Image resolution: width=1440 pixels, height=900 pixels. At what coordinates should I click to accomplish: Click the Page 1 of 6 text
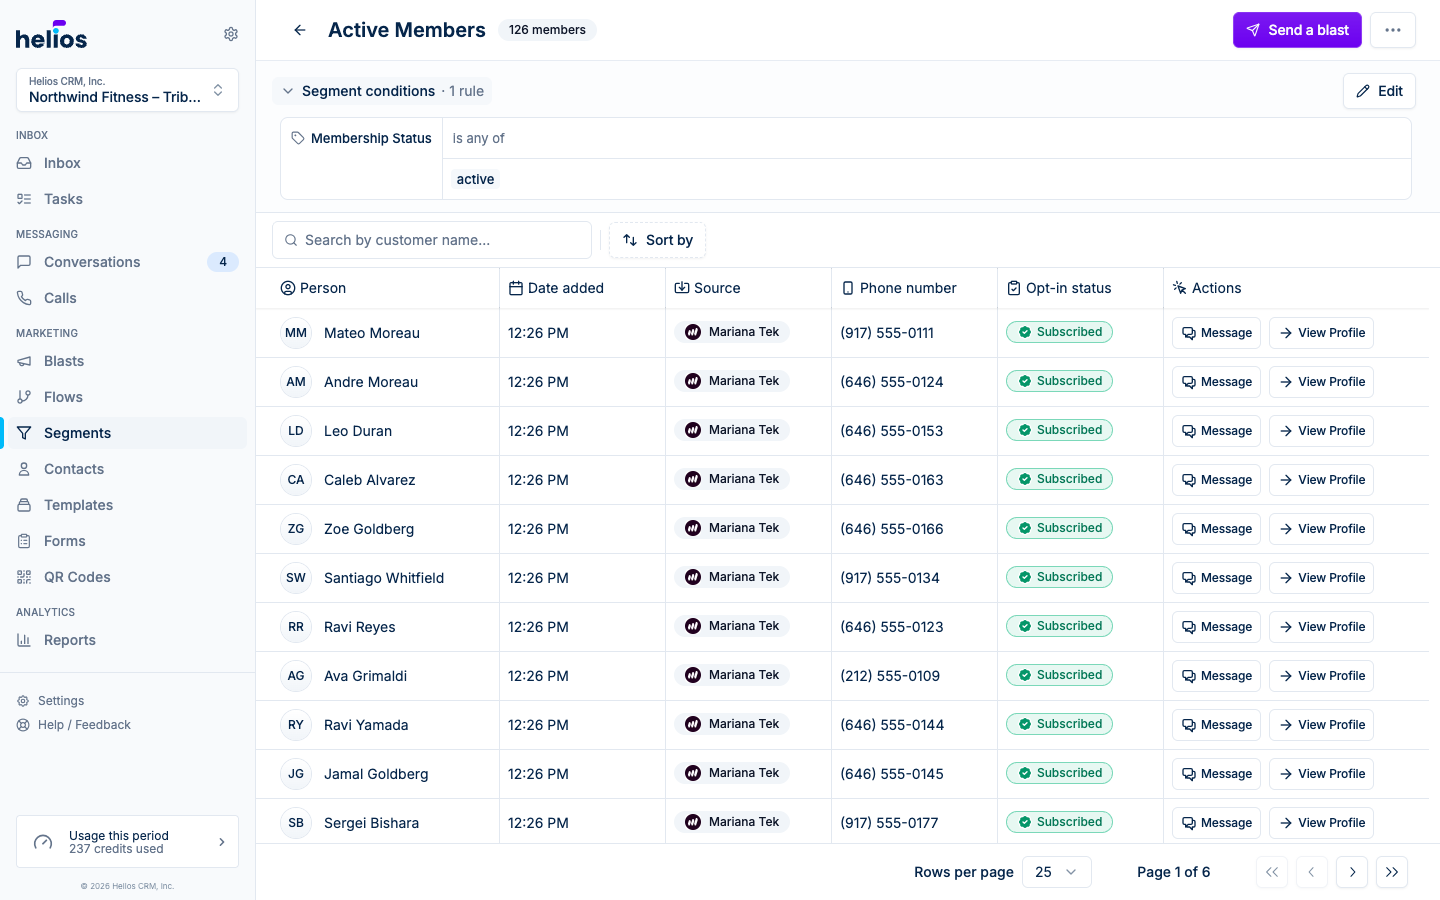[x=1173, y=872]
